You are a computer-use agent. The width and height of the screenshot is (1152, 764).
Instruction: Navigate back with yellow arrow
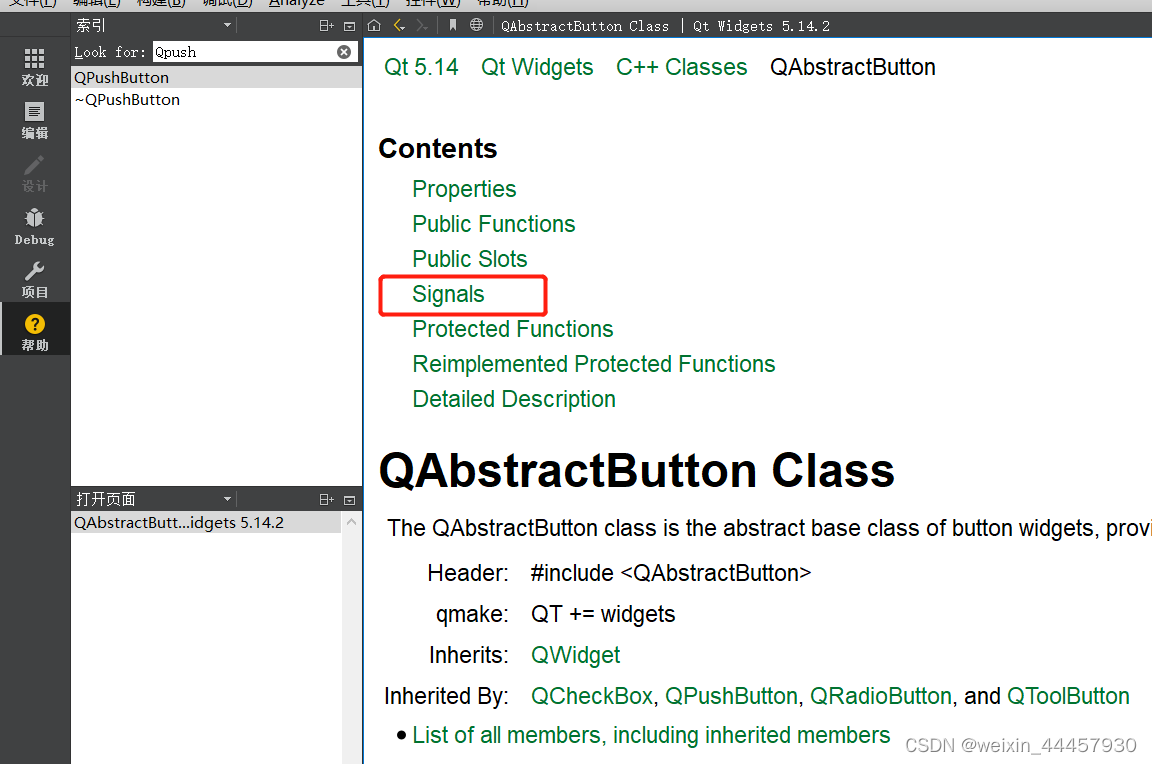(x=399, y=25)
